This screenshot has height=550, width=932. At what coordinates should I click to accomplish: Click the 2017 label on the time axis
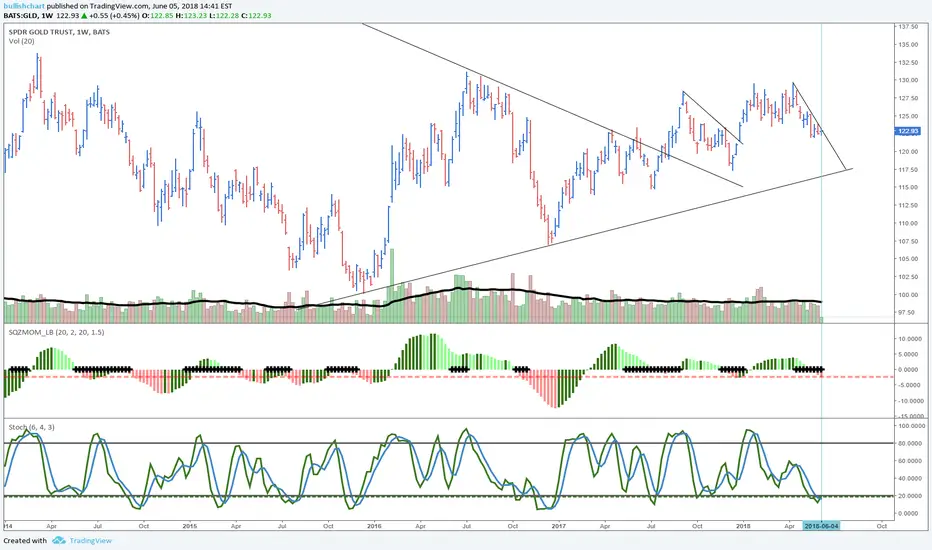click(559, 526)
